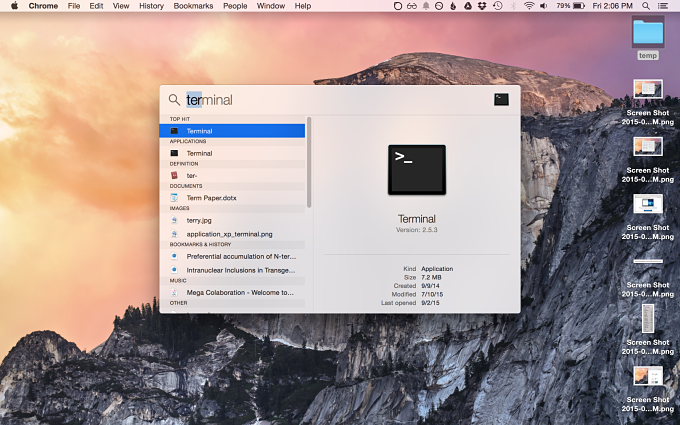Click the volume icon in menu bar
Viewport: 680px width, 425px height.
543,6
